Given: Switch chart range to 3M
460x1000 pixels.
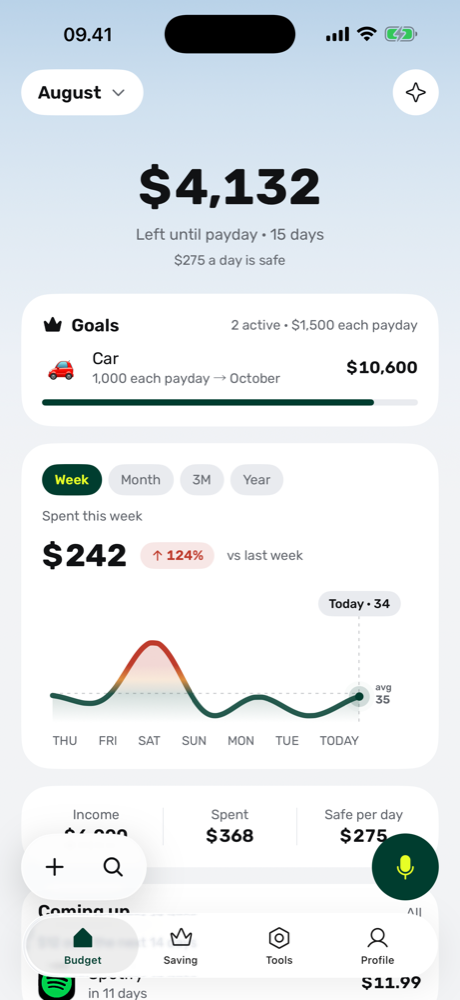Looking at the screenshot, I should click(x=202, y=480).
